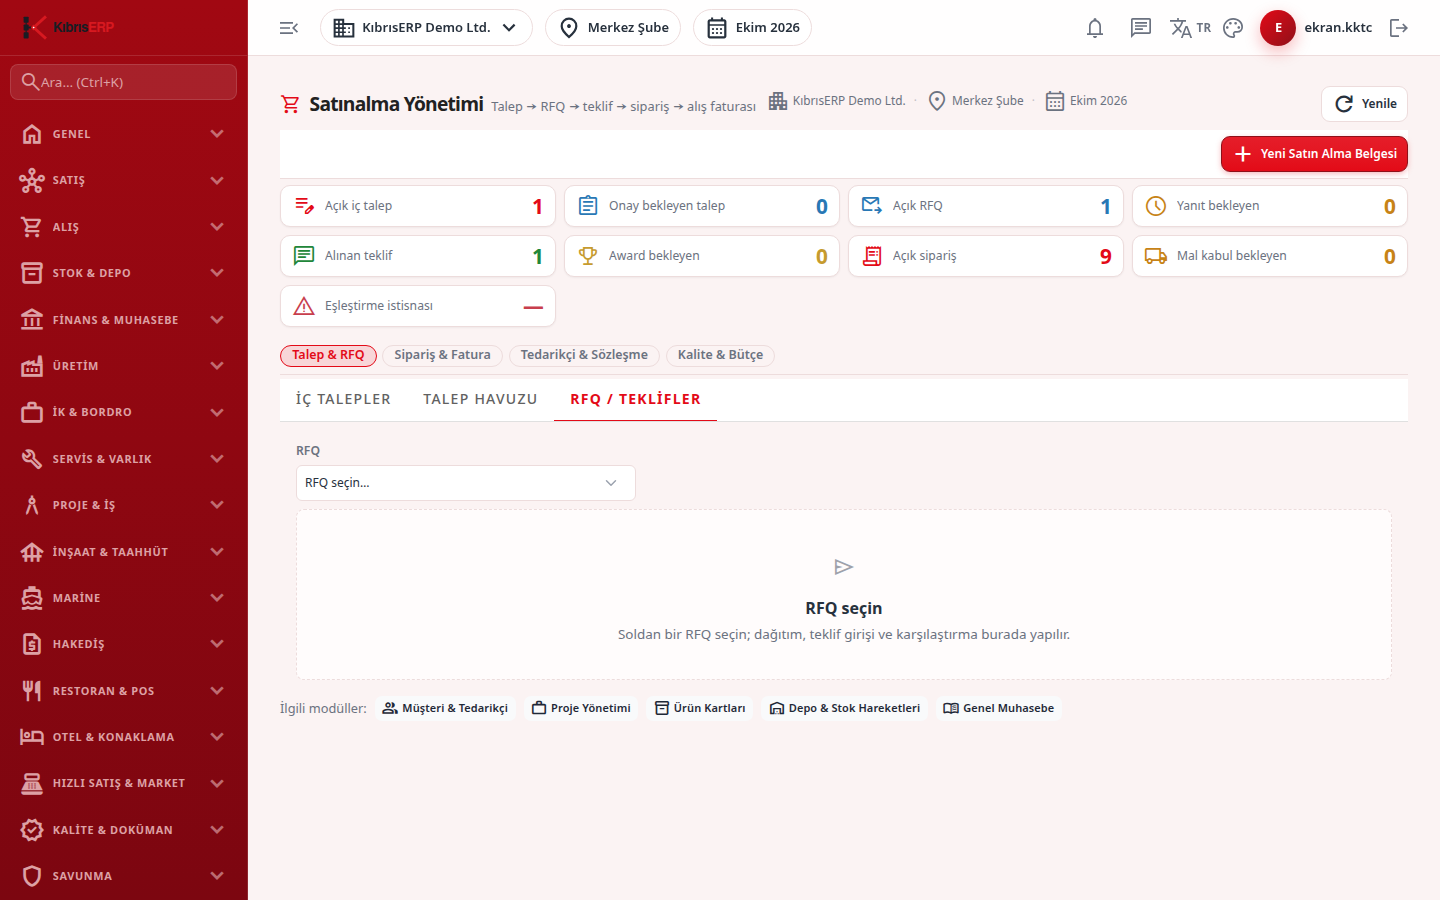Open the Alınan teklif card
The image size is (1440, 900).
(418, 256)
